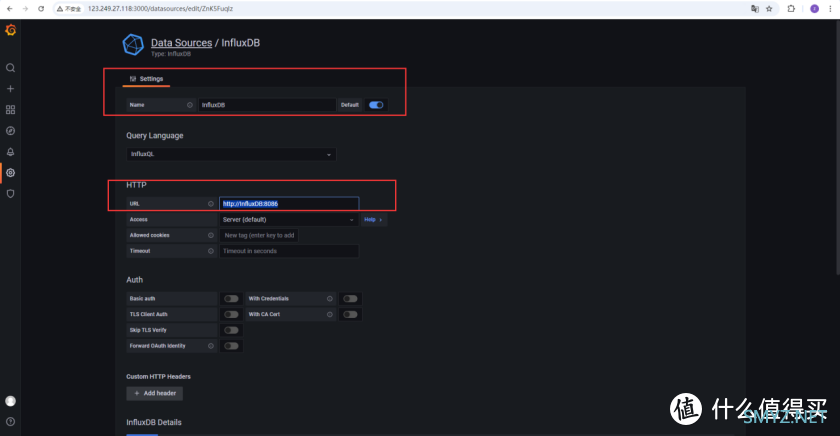
Task: Click the info icon next to URL
Action: (x=211, y=204)
